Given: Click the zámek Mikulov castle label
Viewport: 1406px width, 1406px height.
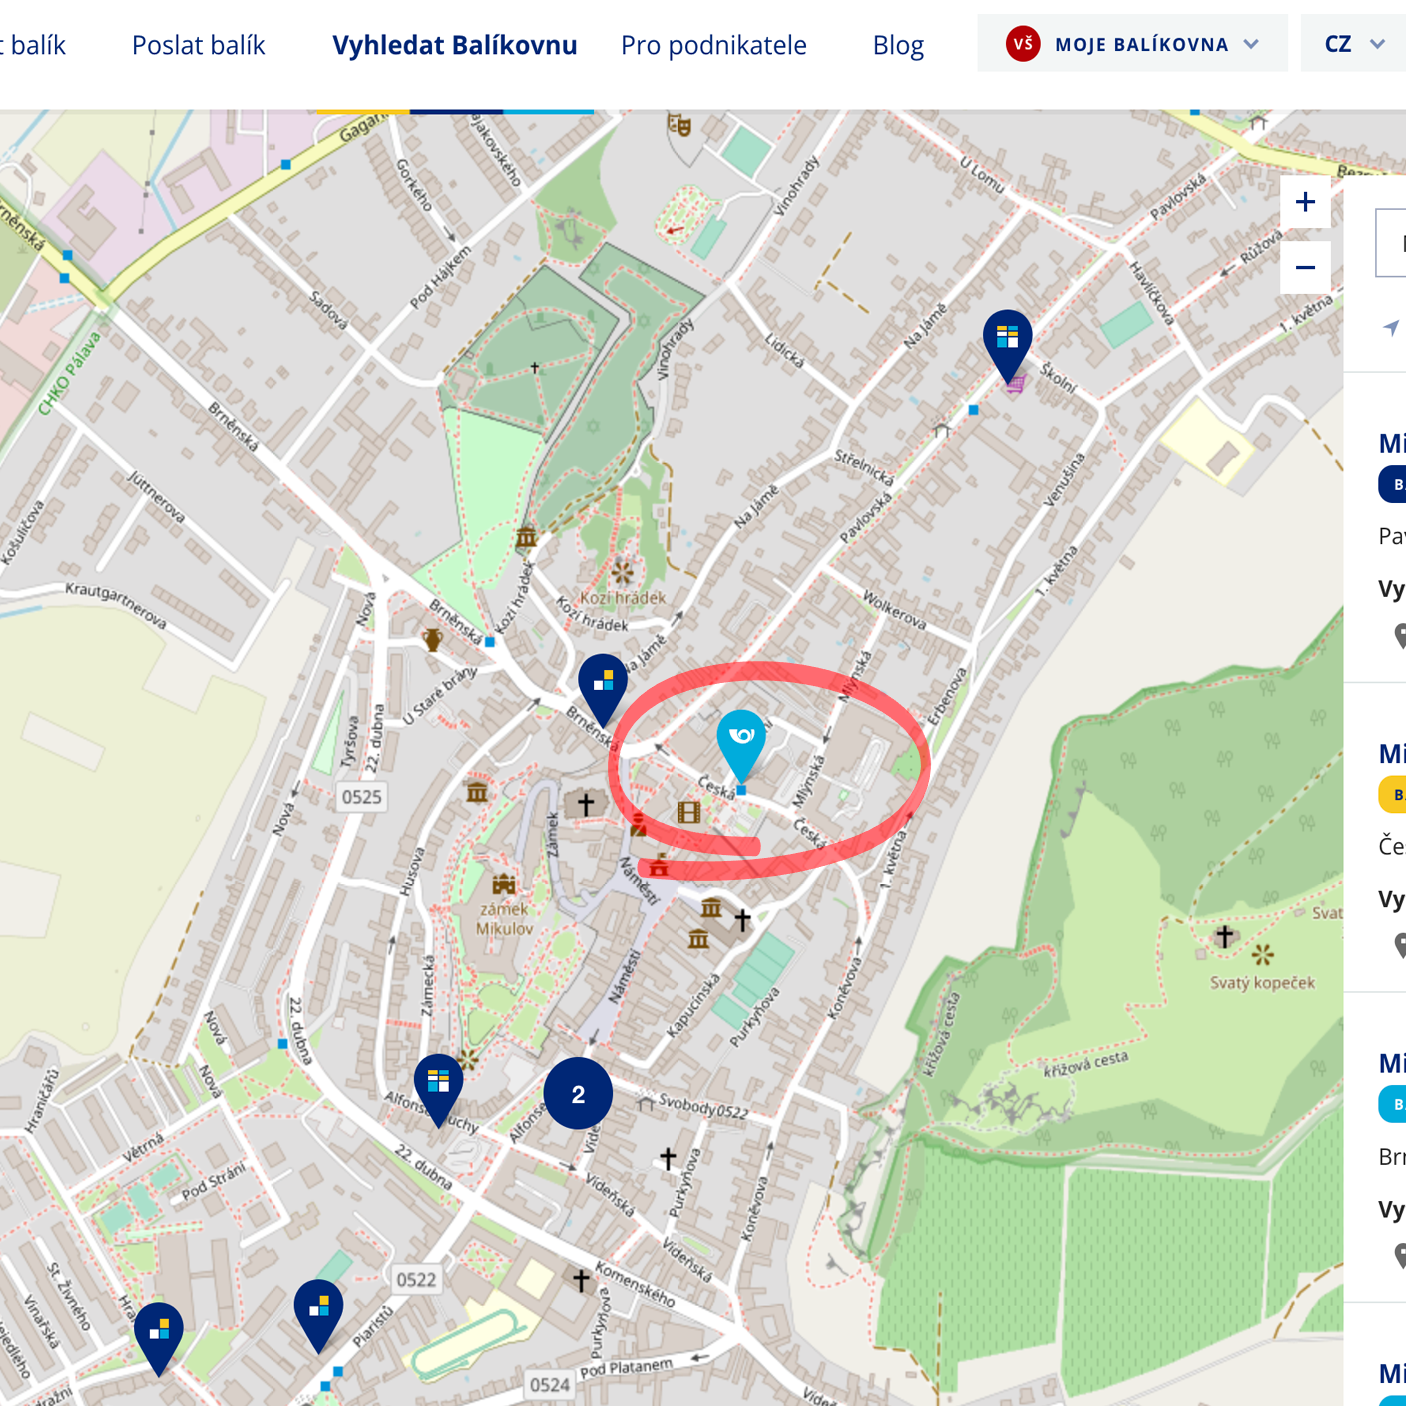Looking at the screenshot, I should coord(504,918).
